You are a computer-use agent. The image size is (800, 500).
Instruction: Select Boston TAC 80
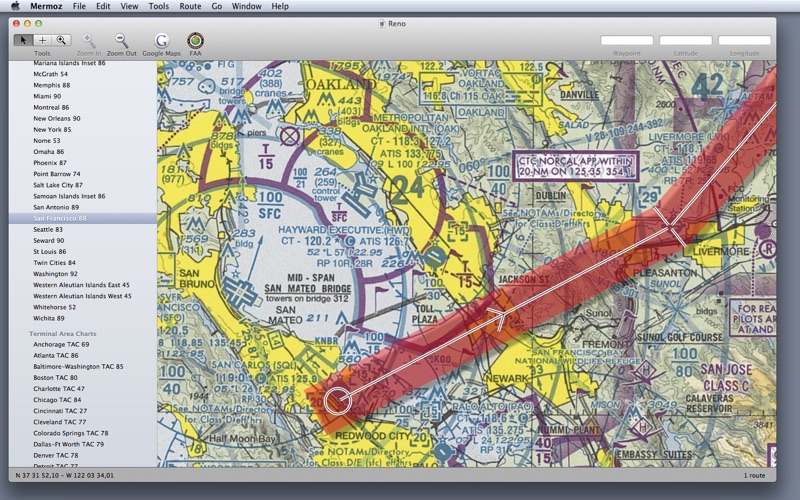tap(55, 378)
